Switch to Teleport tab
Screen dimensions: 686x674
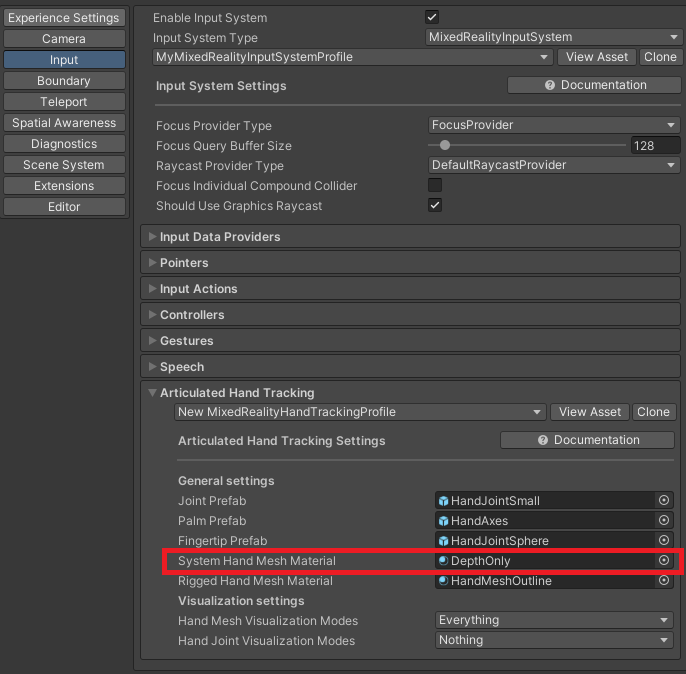[64, 102]
